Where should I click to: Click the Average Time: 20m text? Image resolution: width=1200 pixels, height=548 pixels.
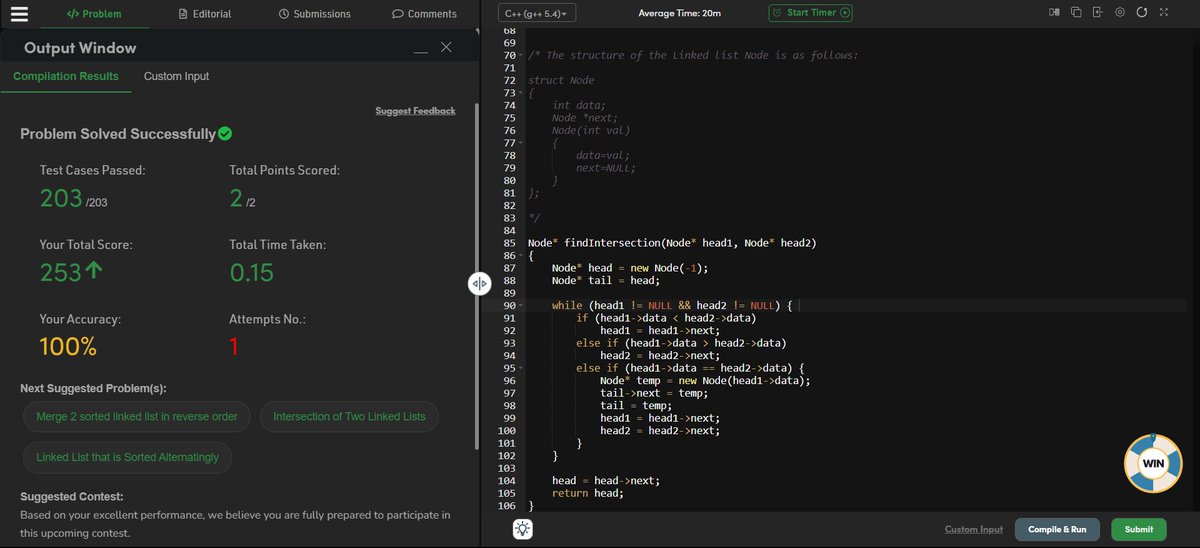680,13
